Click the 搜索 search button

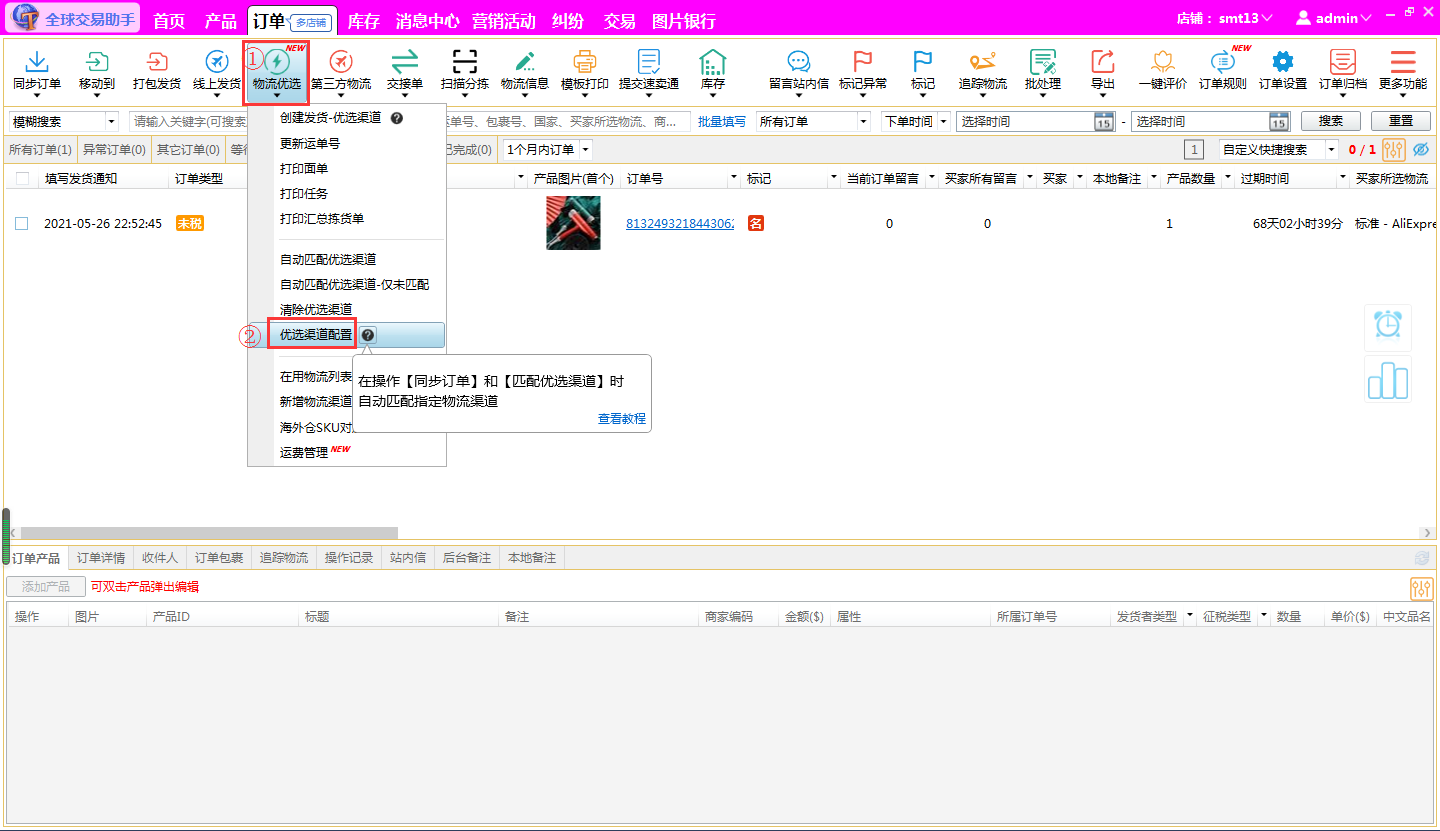1331,121
